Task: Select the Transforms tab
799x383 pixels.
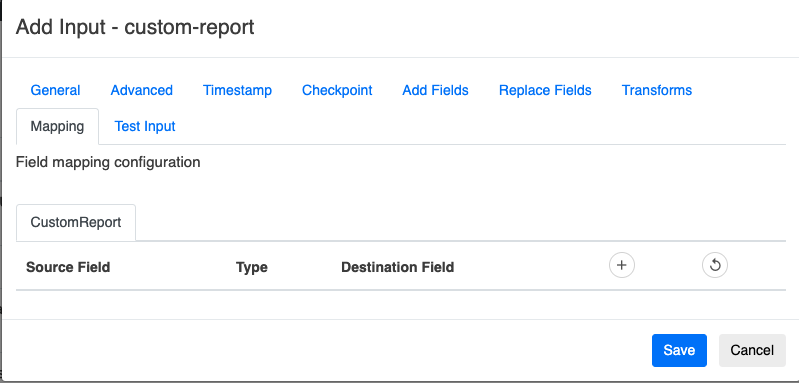Action: pos(657,90)
